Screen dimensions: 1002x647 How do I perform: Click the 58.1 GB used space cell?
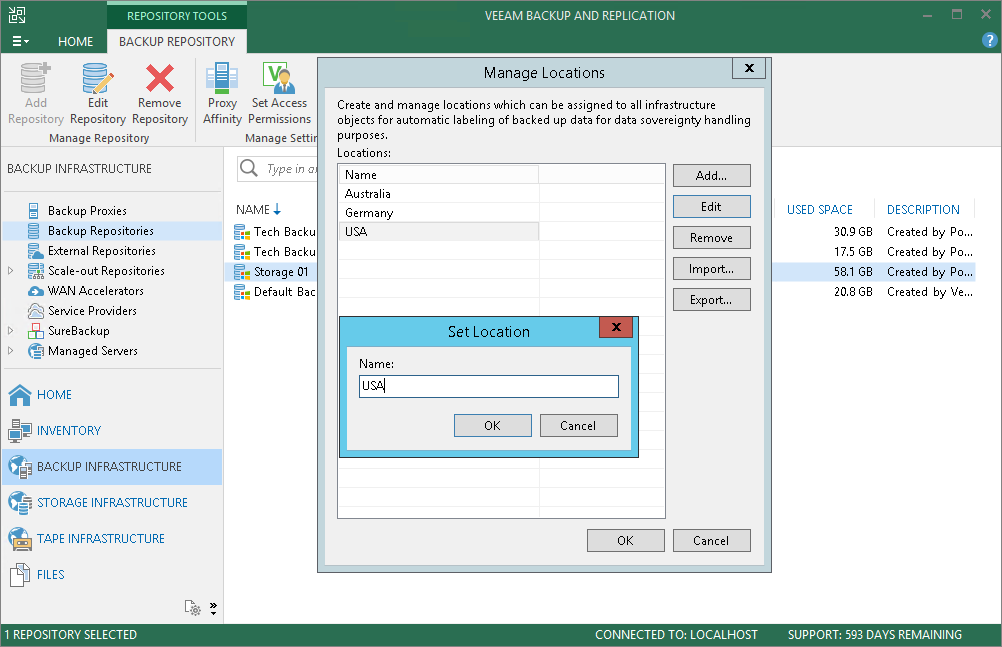(x=853, y=272)
